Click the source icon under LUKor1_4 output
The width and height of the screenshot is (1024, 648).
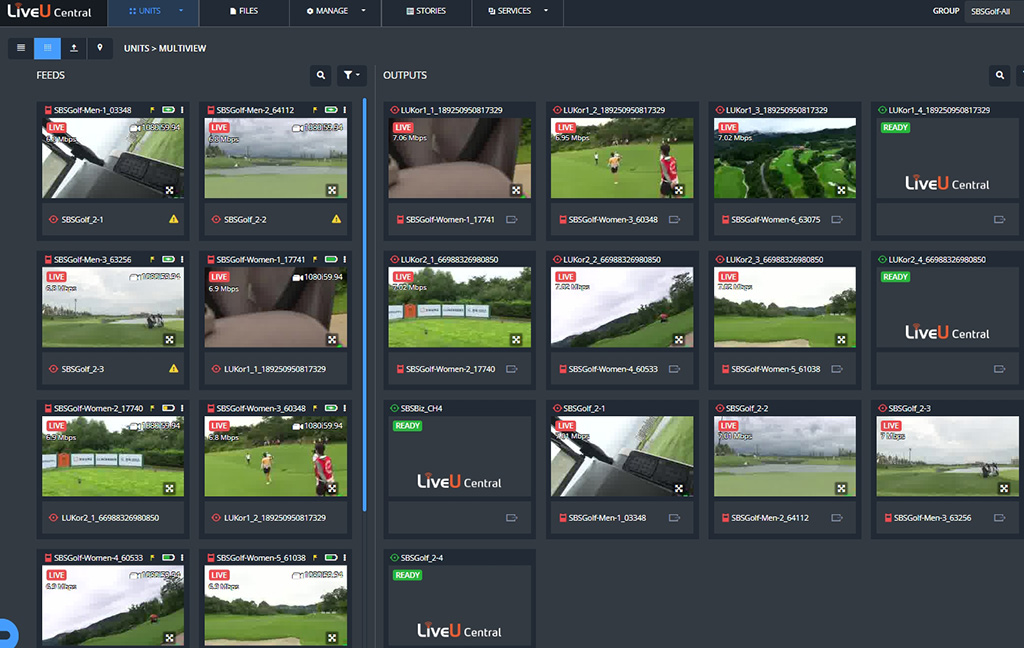(1000, 219)
